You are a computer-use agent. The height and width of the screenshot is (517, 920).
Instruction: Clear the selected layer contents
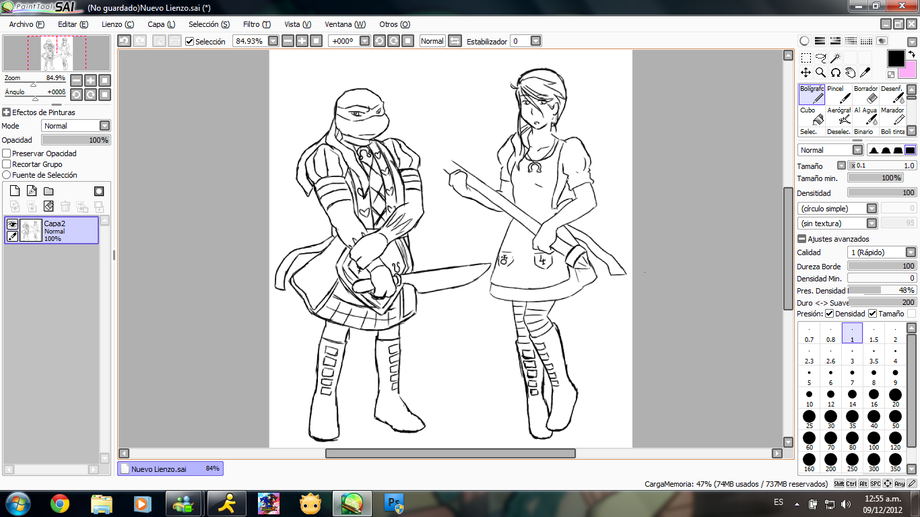tap(49, 206)
